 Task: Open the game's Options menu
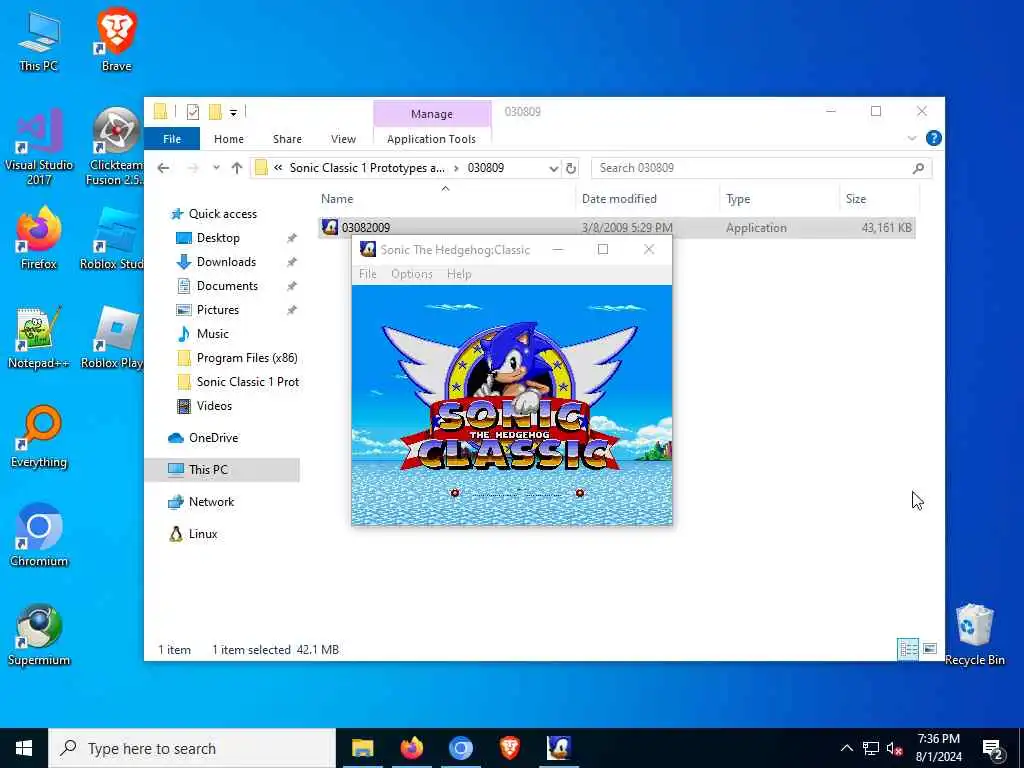[x=411, y=274]
